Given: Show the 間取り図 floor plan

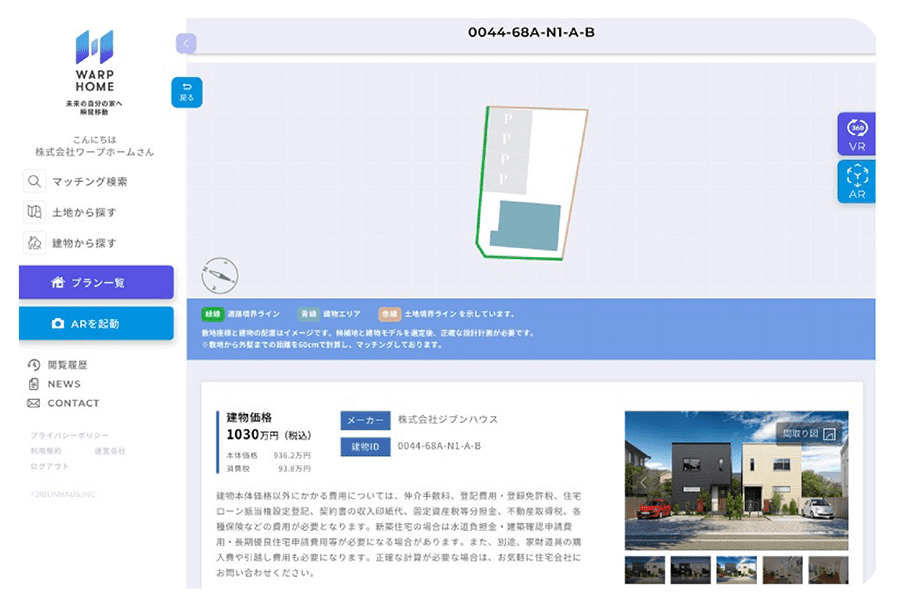Looking at the screenshot, I should [808, 433].
